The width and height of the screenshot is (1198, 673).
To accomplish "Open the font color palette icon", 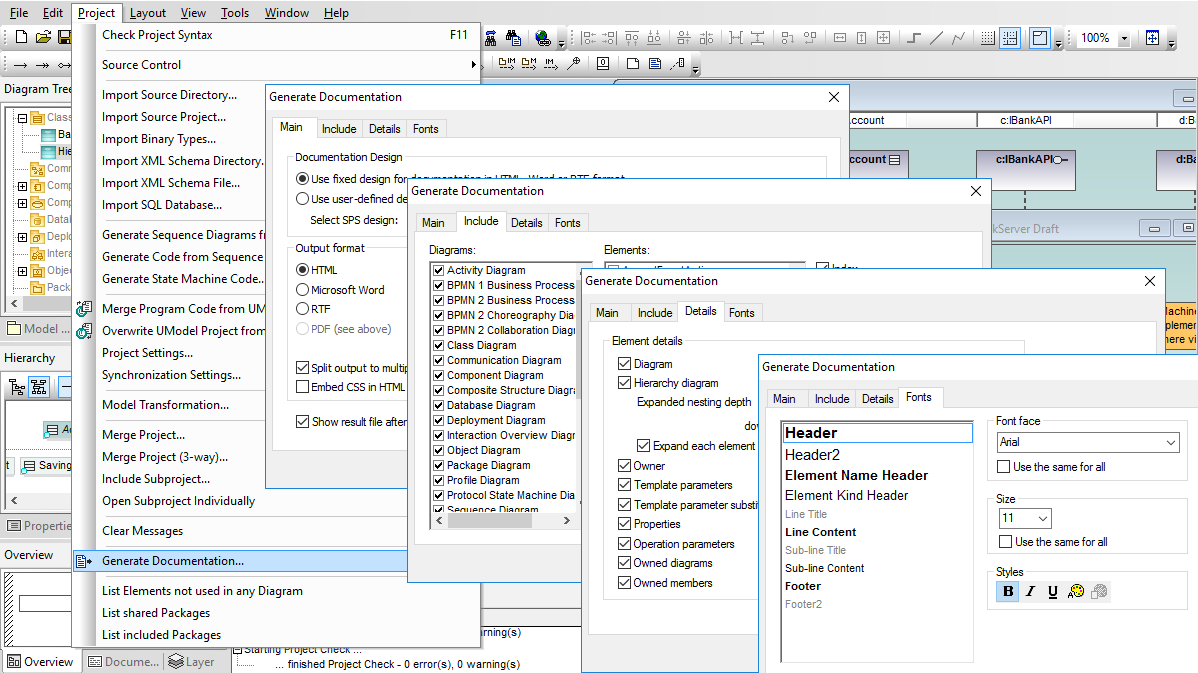I will [x=1076, y=591].
